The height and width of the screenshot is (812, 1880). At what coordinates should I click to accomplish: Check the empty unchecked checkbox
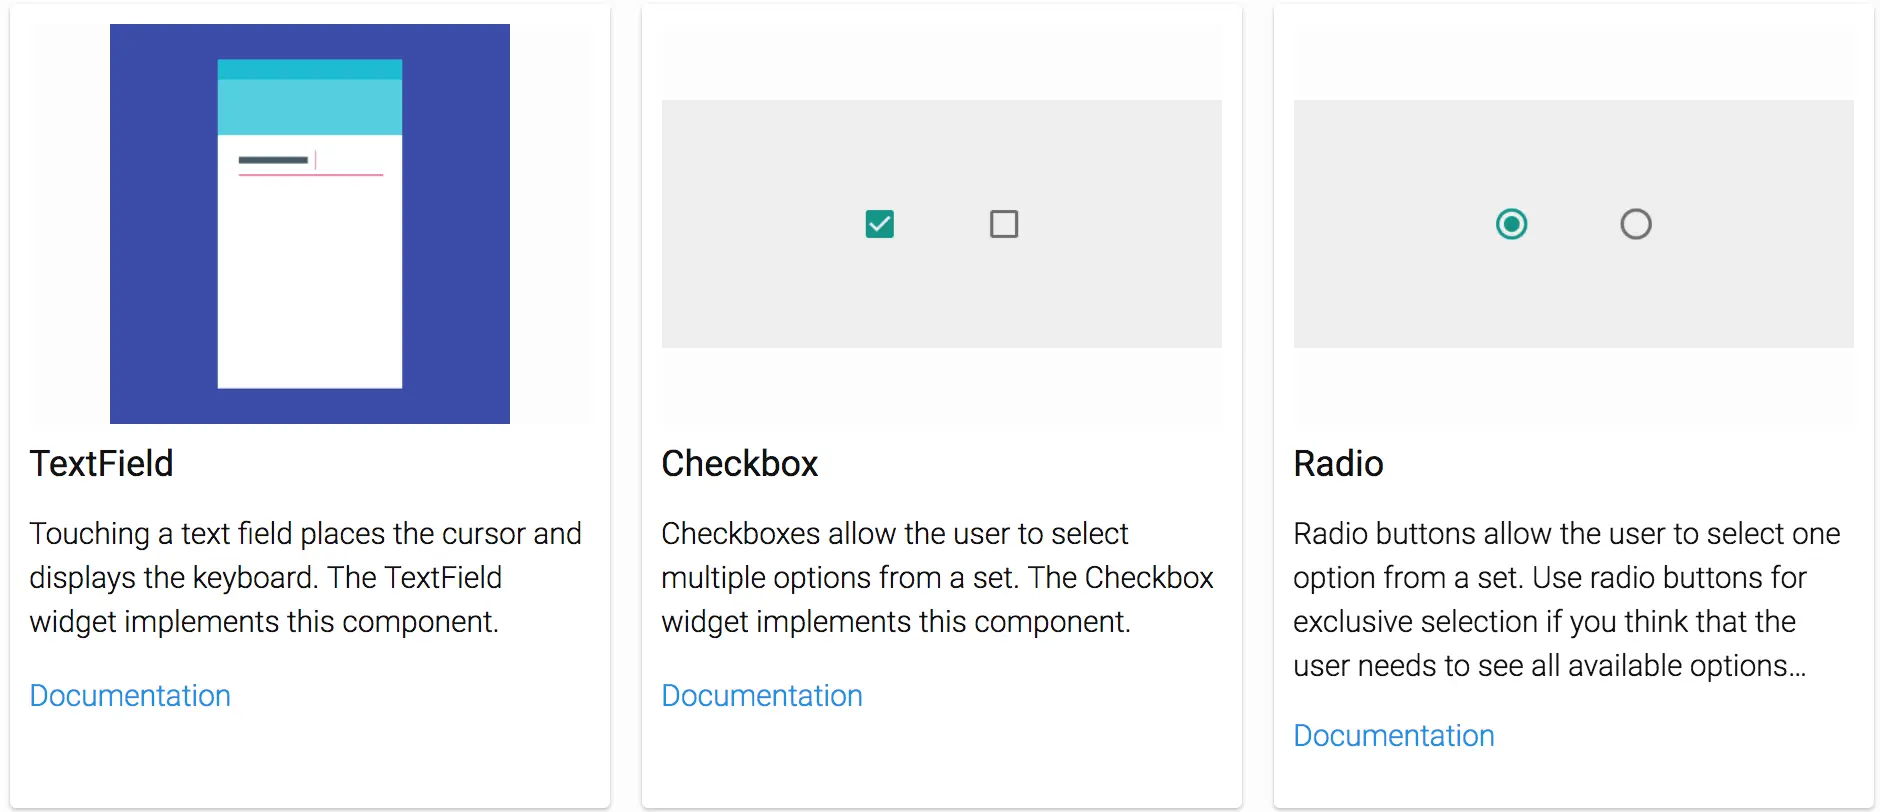point(1003,224)
